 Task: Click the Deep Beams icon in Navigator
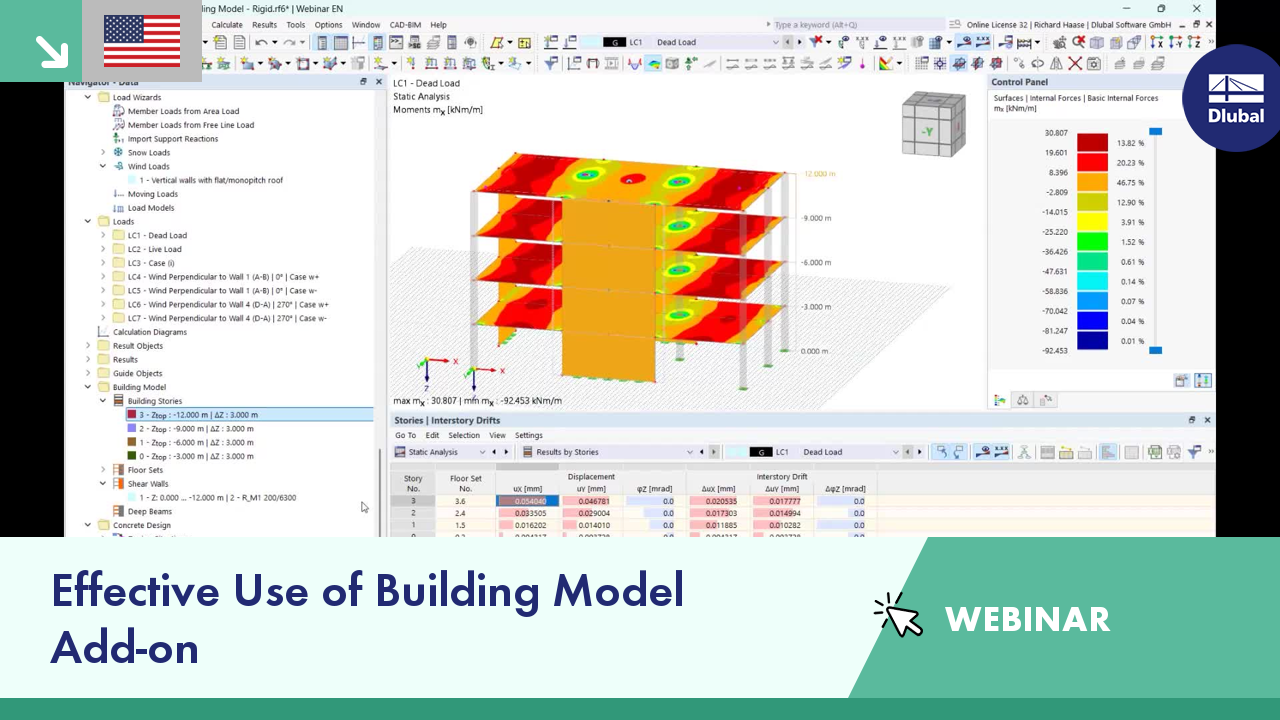[x=118, y=511]
